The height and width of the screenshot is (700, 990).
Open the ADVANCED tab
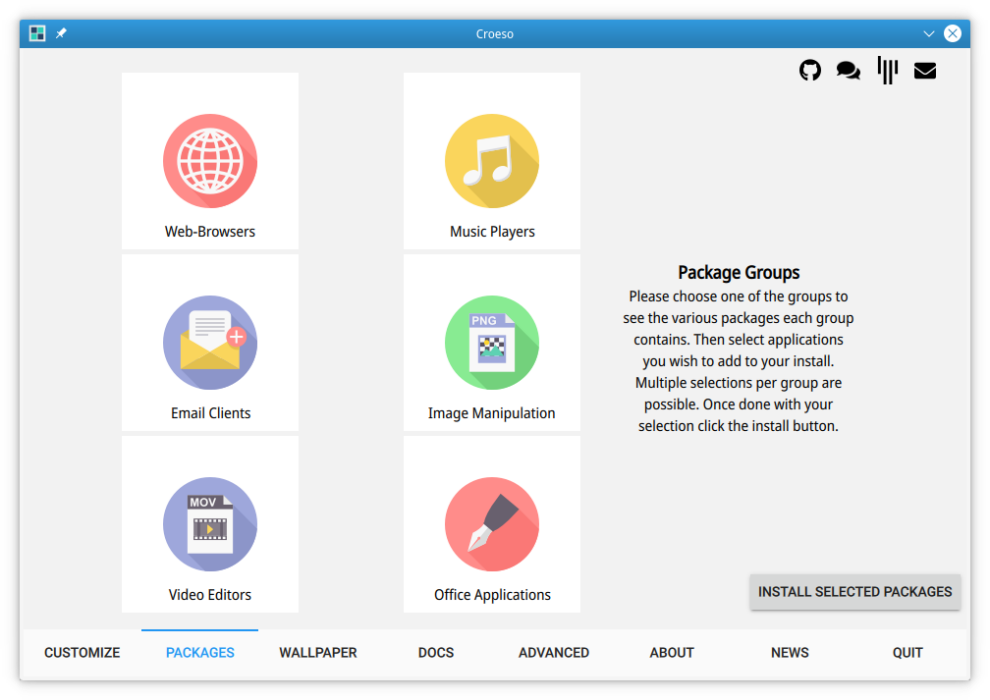click(x=553, y=652)
